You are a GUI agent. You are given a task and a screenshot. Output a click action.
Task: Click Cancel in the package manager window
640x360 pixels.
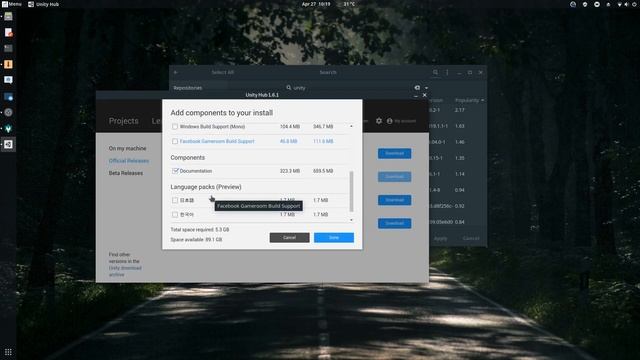point(471,238)
